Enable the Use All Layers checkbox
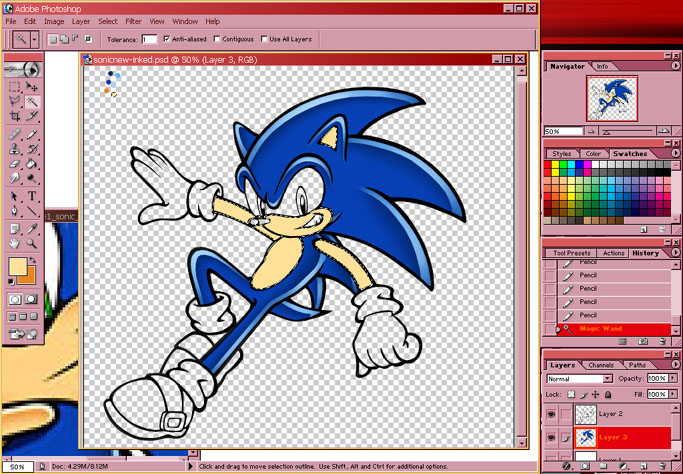The image size is (683, 474). click(x=264, y=39)
